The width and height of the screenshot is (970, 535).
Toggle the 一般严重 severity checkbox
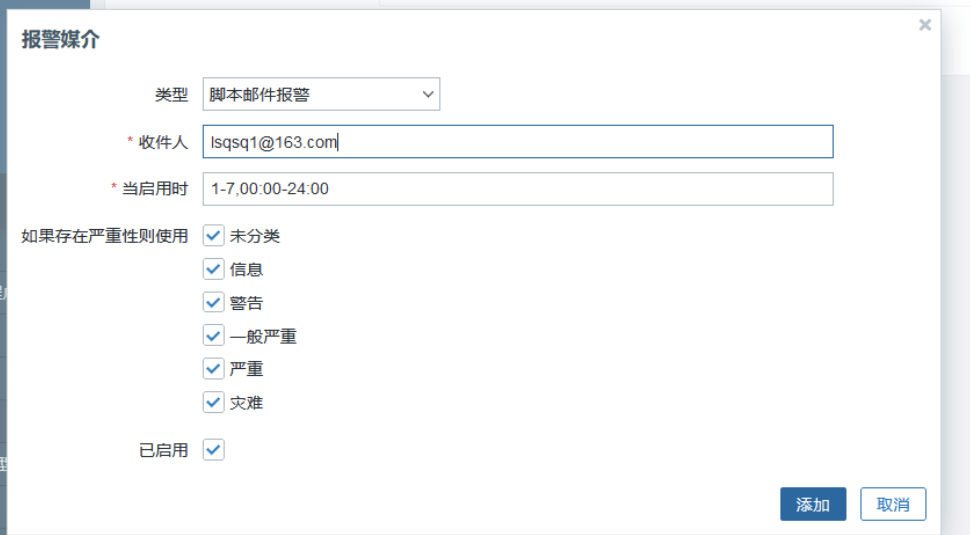[213, 336]
